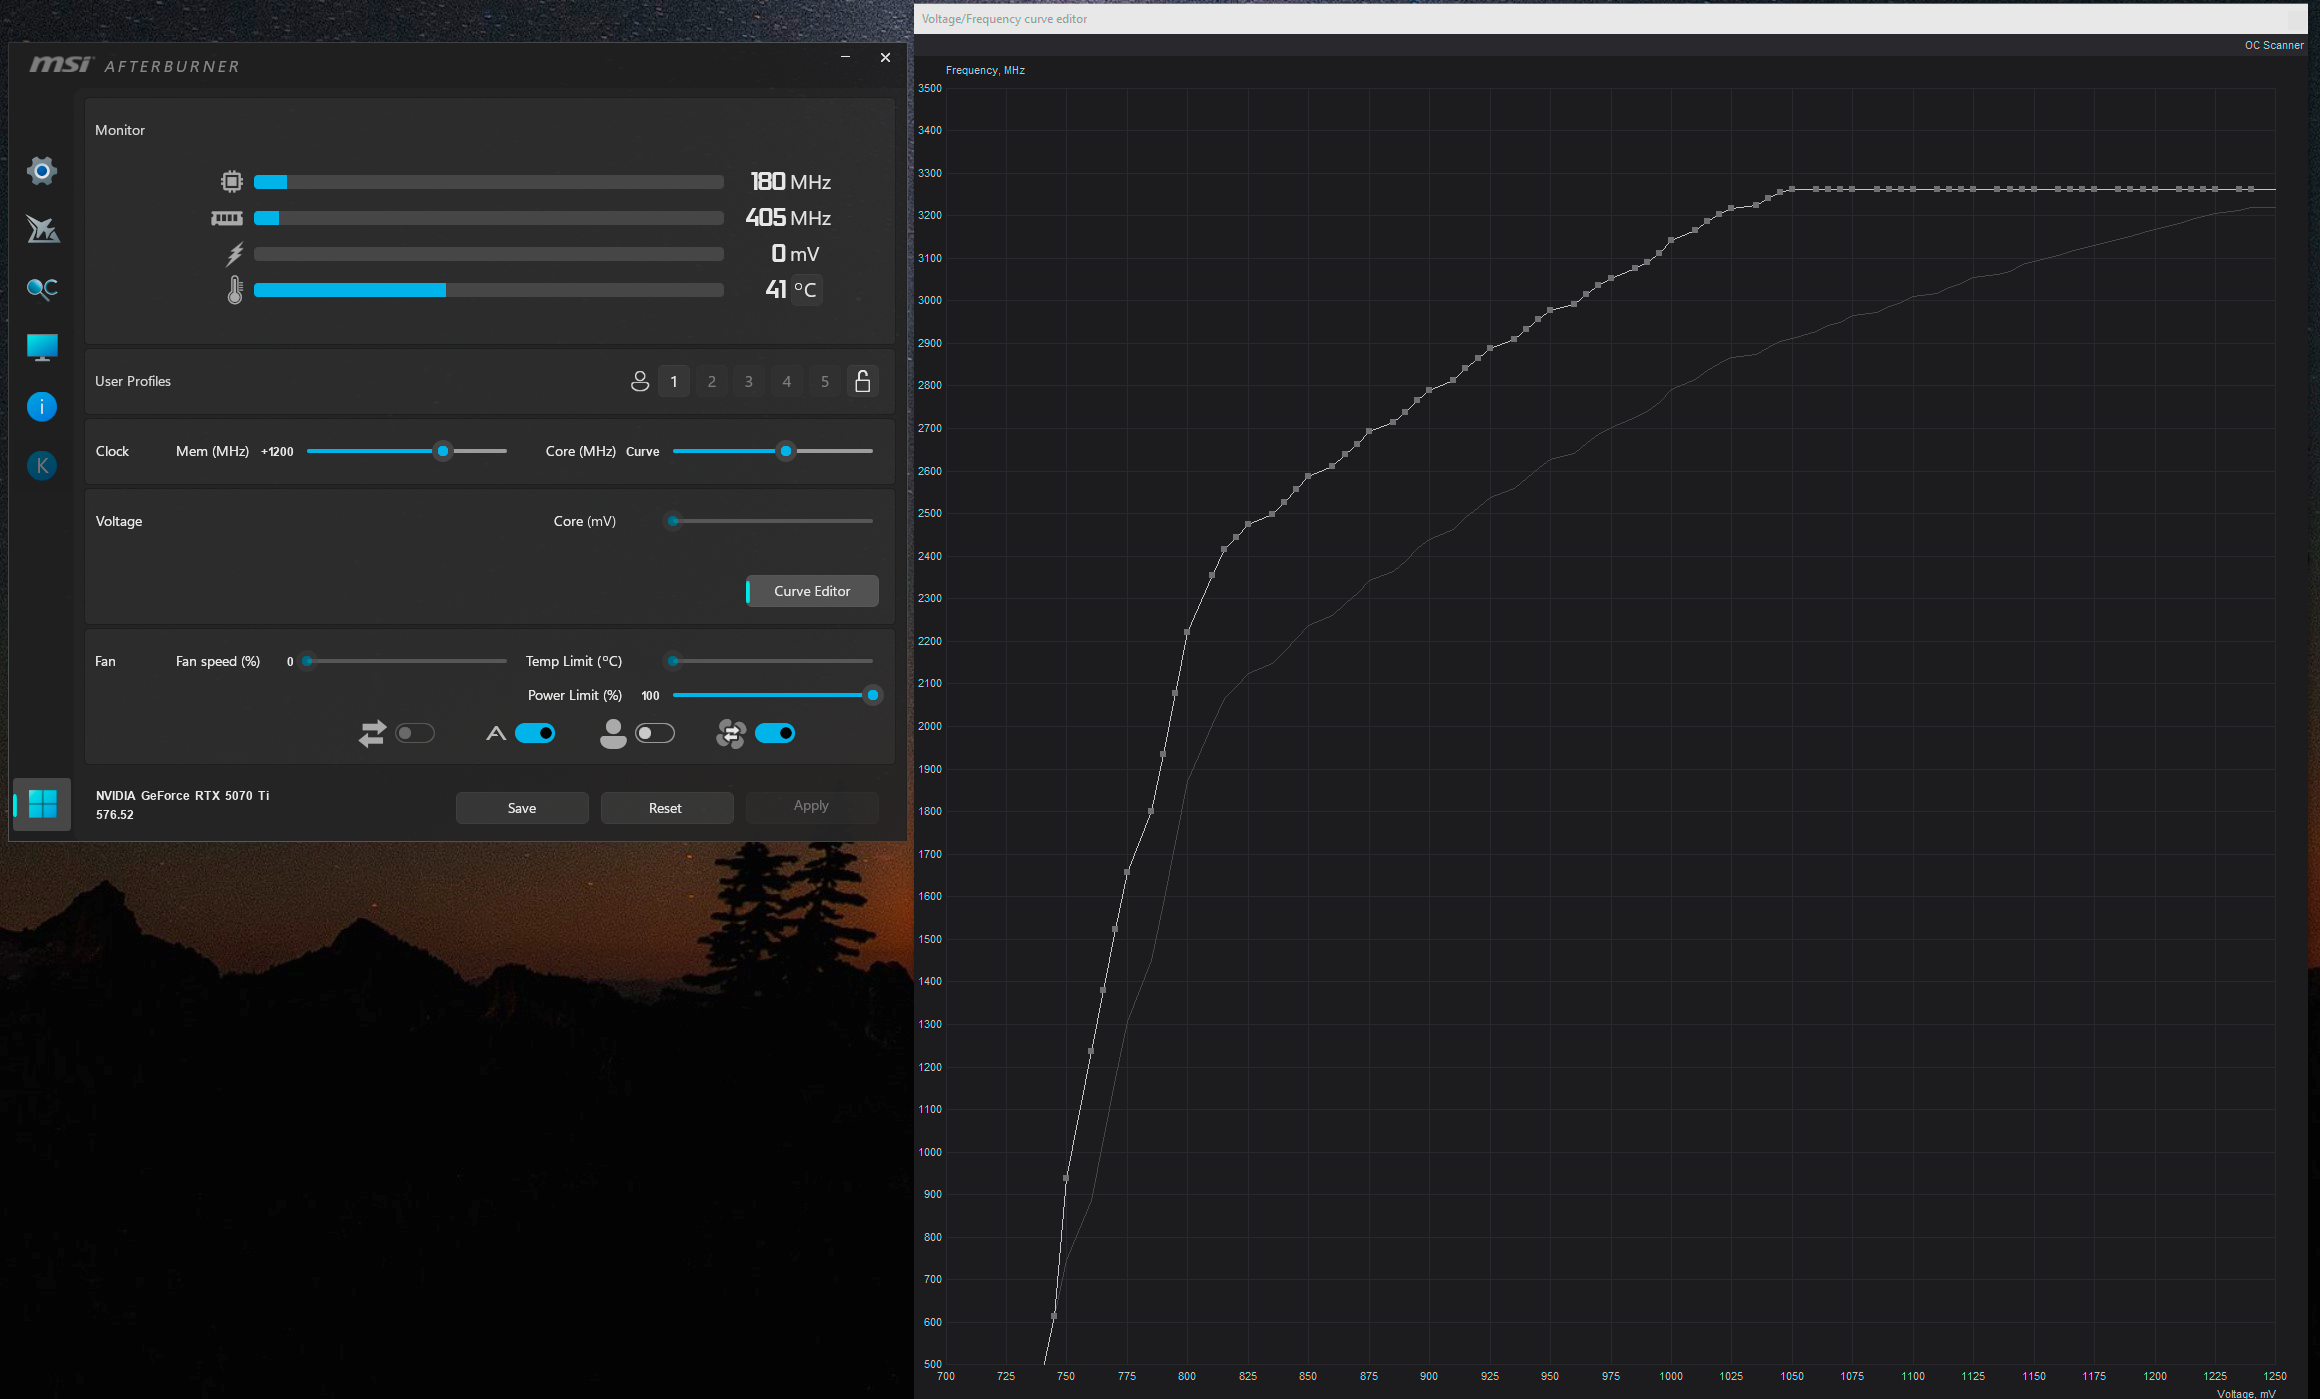Click the fan swap propeller icon
Image resolution: width=2320 pixels, height=1399 pixels.
click(x=731, y=734)
